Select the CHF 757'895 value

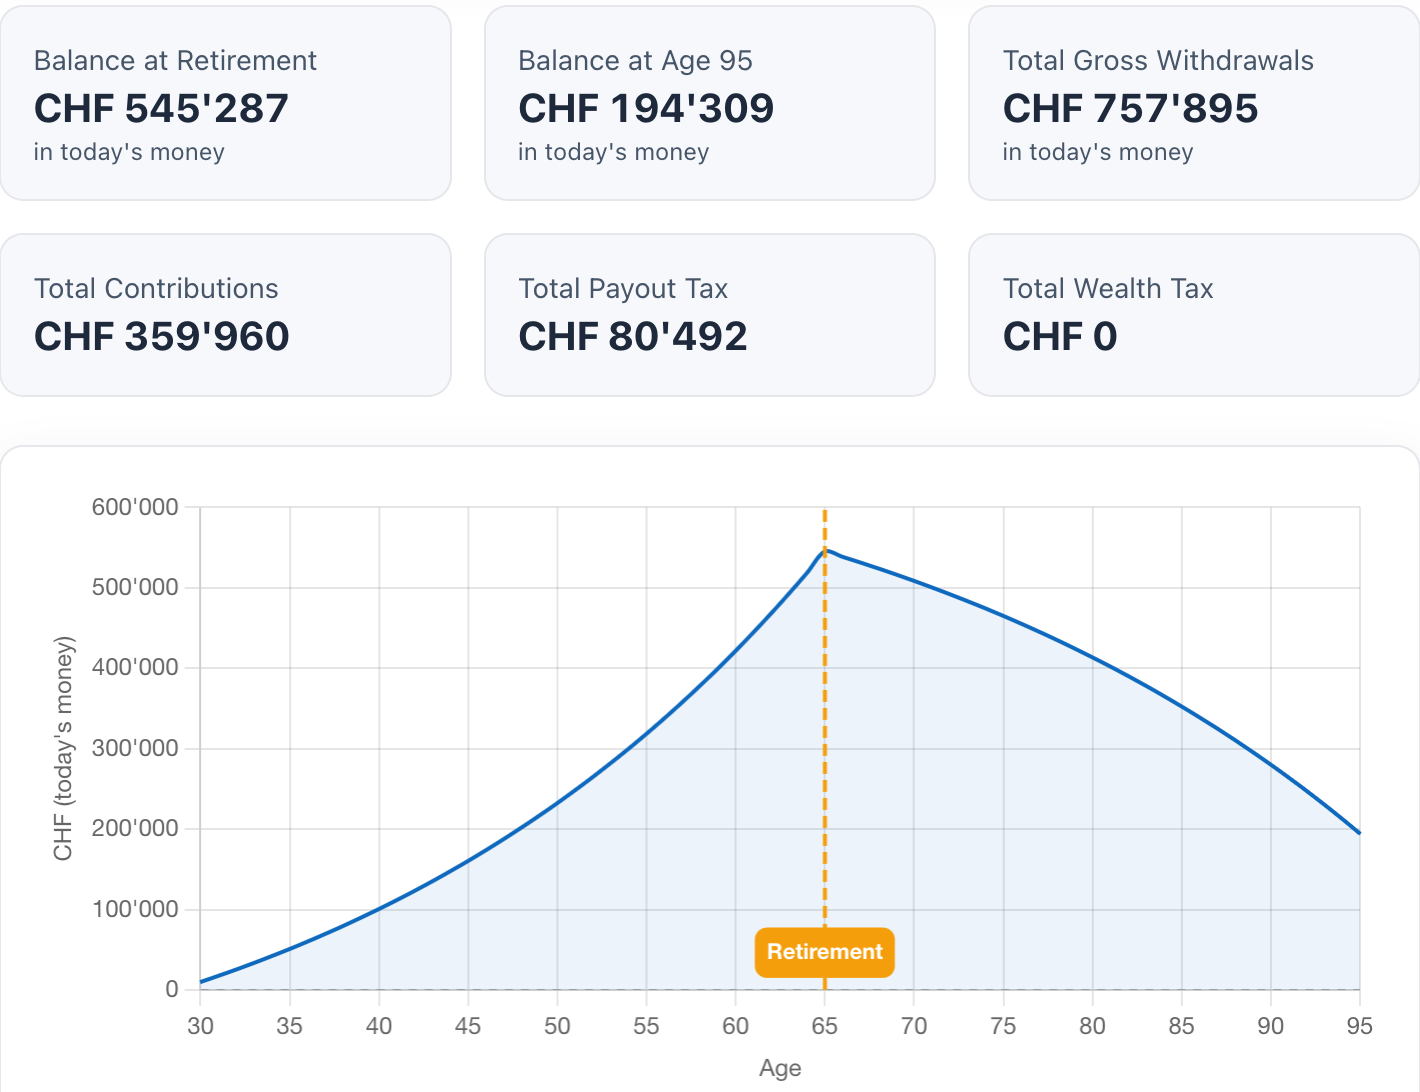1130,108
